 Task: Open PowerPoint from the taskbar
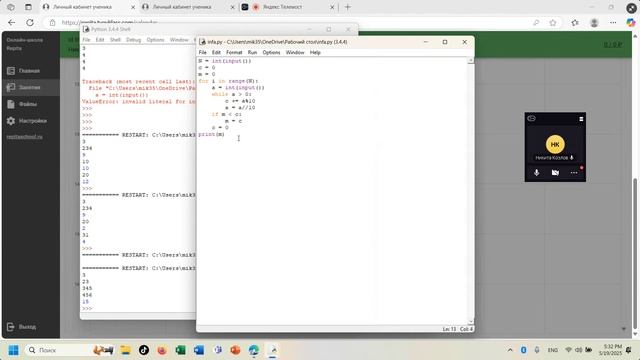[236, 350]
